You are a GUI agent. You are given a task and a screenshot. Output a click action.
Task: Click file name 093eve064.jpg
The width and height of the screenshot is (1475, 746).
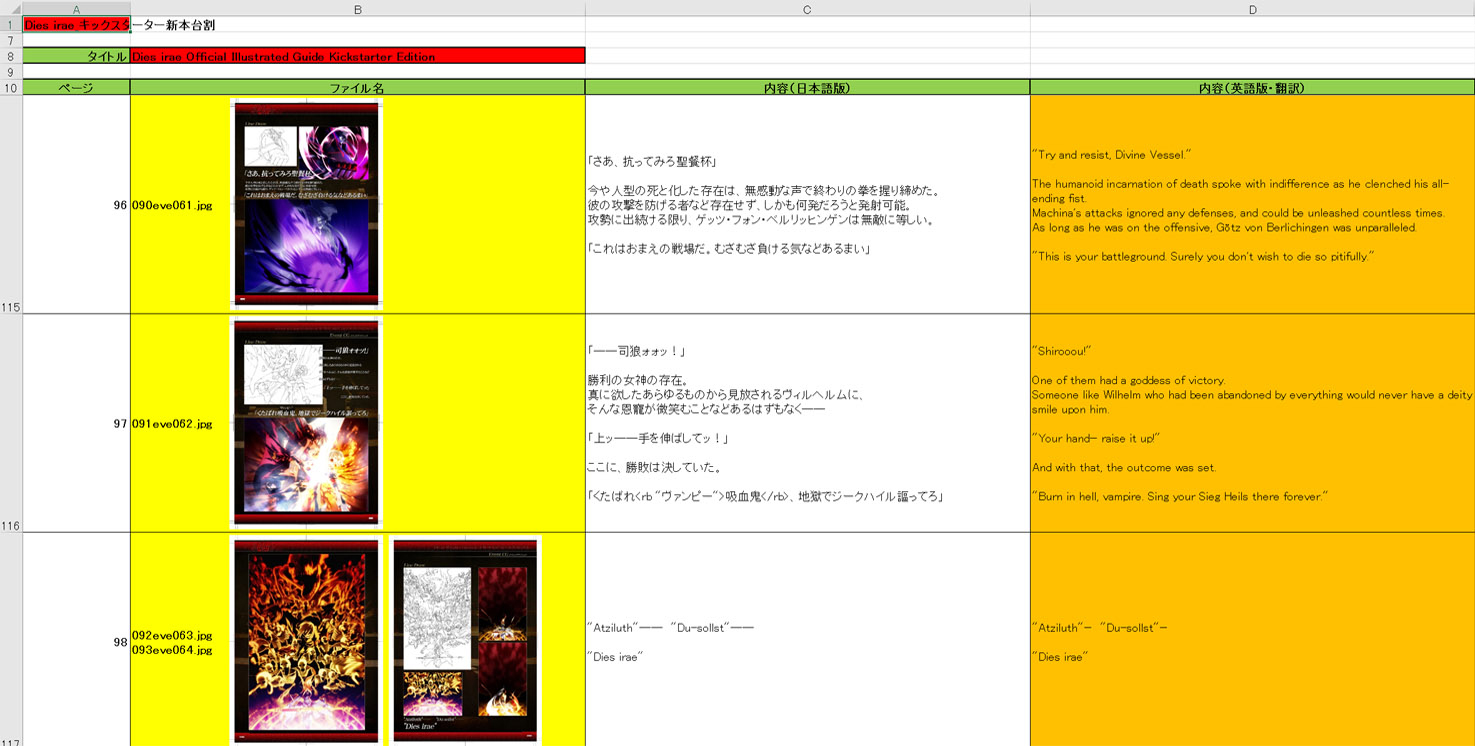click(172, 650)
